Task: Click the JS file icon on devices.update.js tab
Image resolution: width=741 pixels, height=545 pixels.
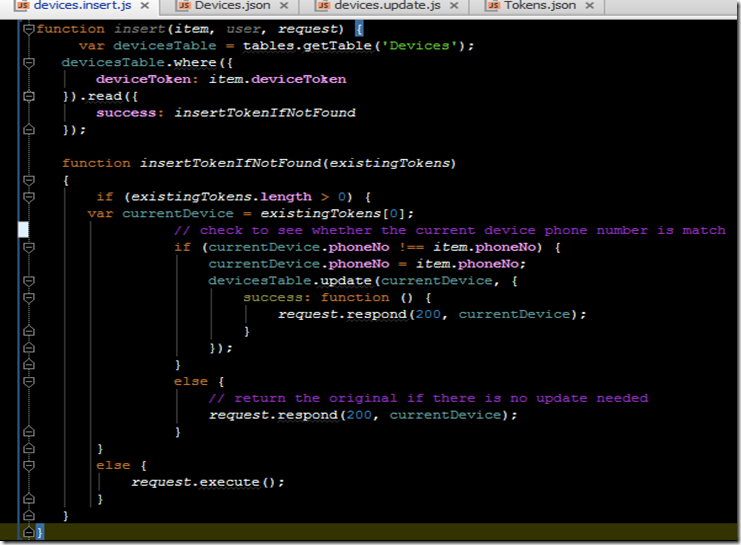Action: 323,6
